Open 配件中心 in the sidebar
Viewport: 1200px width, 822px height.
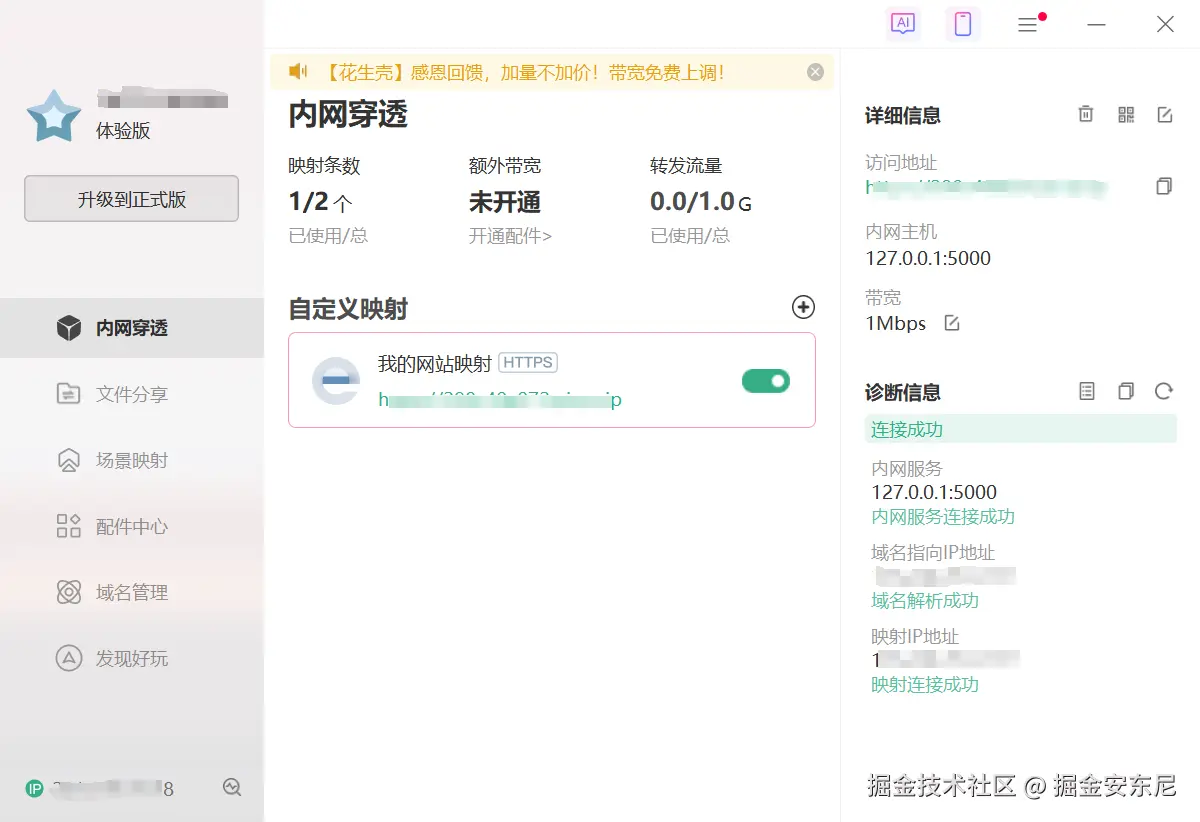132,526
